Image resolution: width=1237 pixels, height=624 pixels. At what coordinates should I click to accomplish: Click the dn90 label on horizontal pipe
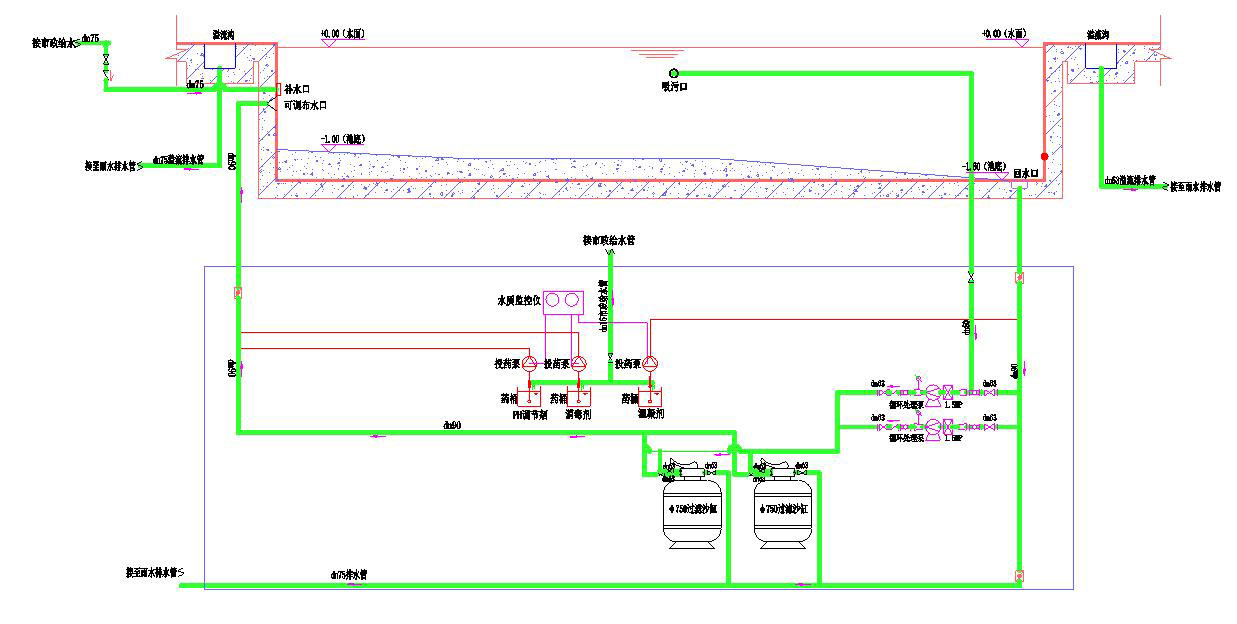click(452, 426)
